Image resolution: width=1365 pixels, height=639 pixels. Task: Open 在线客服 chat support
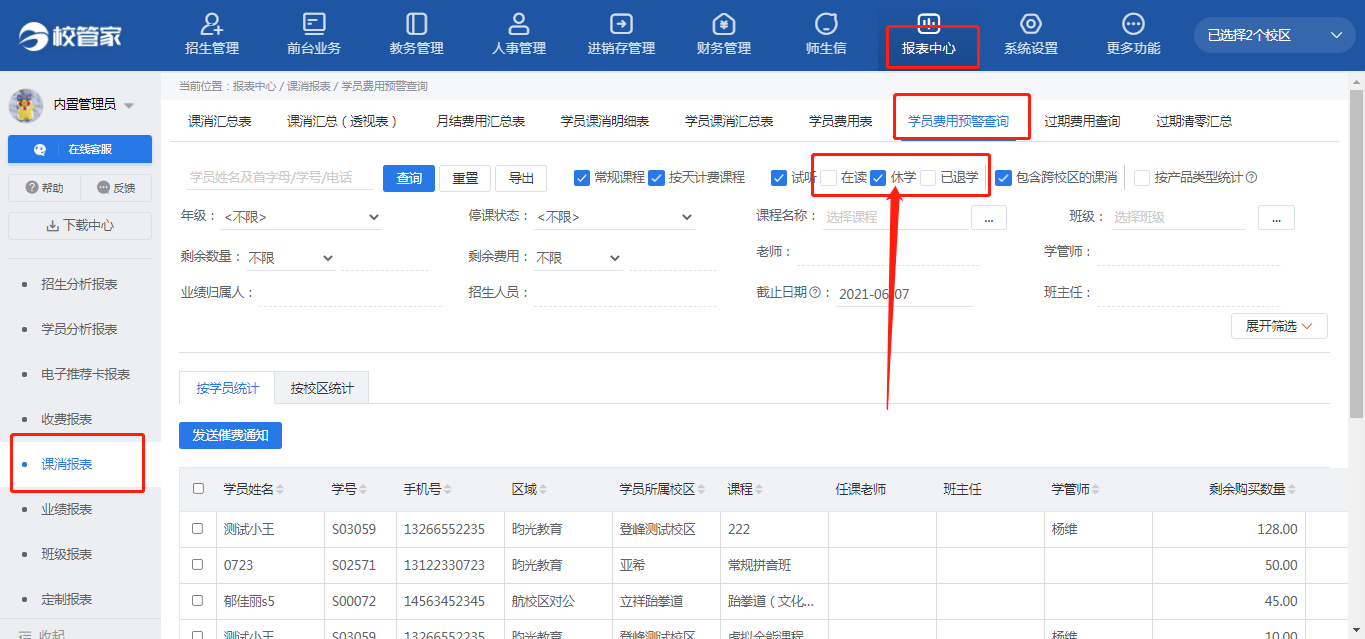tap(80, 149)
